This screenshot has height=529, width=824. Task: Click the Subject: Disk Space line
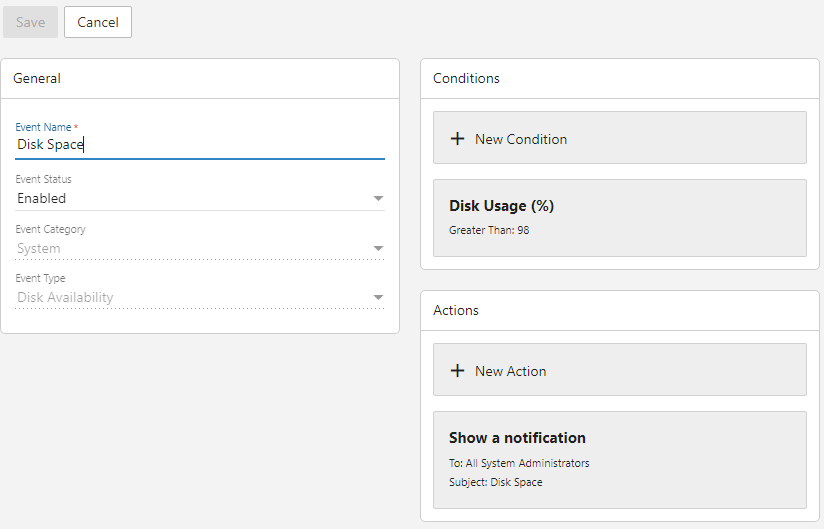click(x=495, y=482)
